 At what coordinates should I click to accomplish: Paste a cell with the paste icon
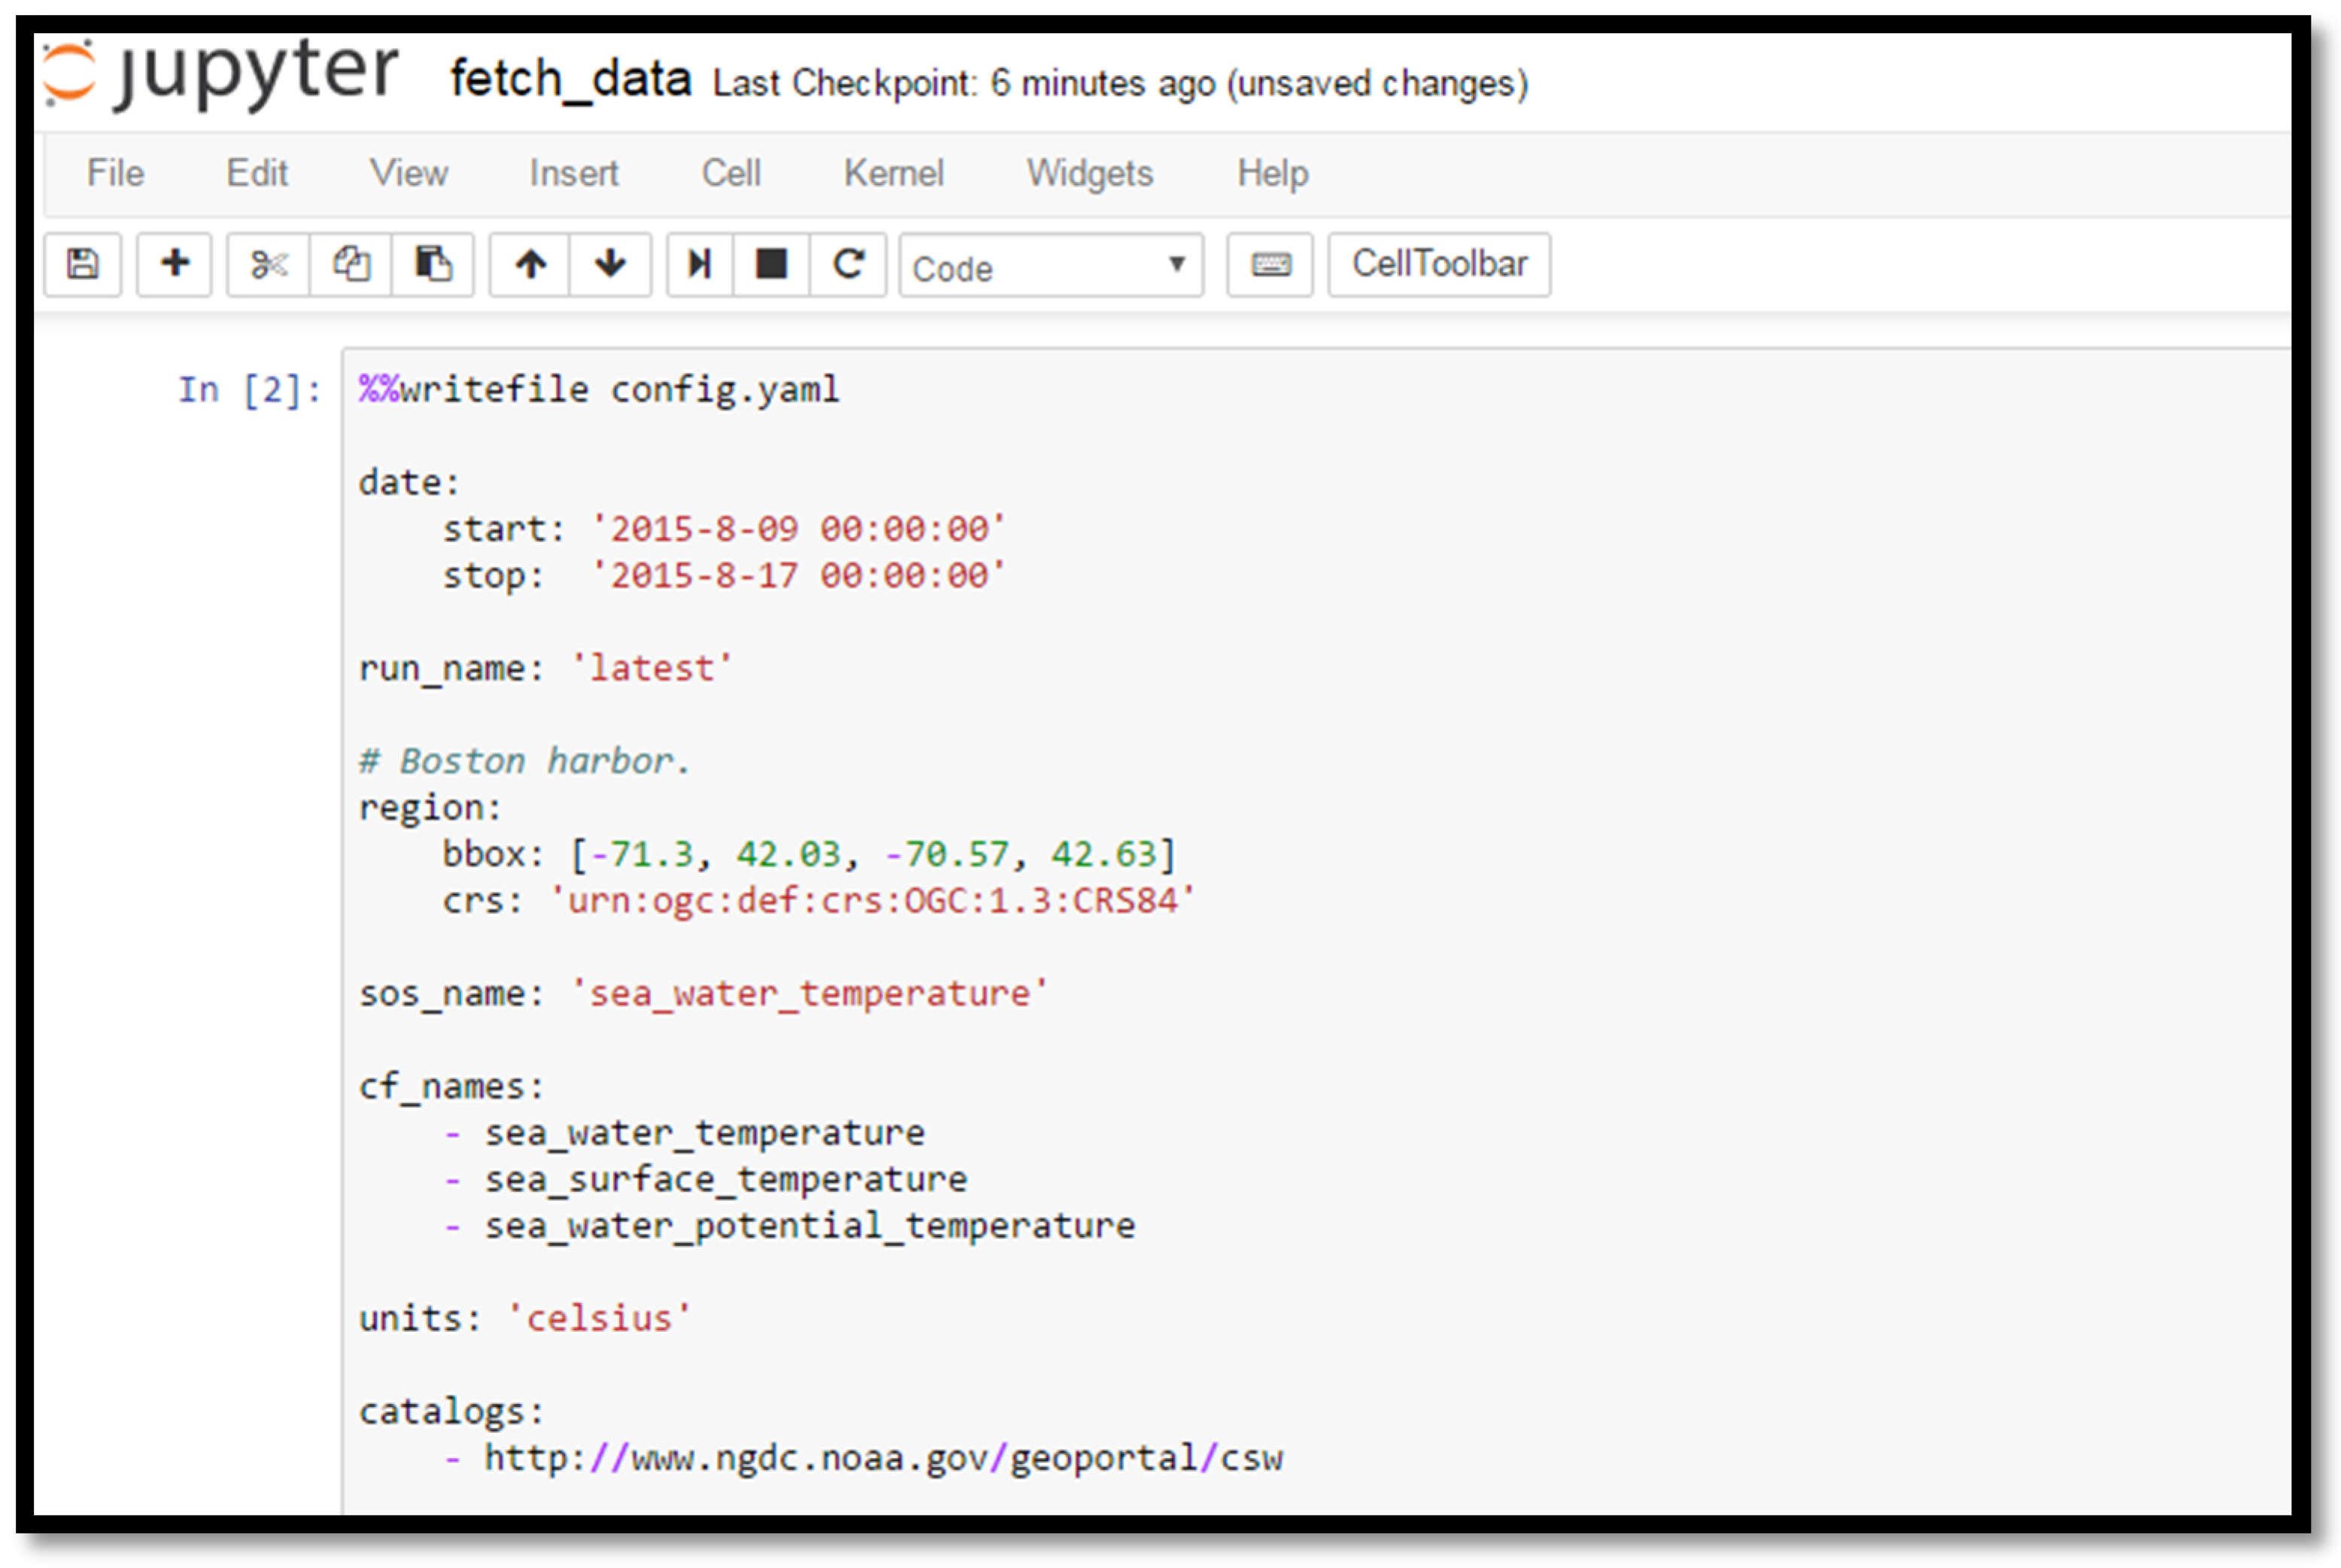click(434, 264)
